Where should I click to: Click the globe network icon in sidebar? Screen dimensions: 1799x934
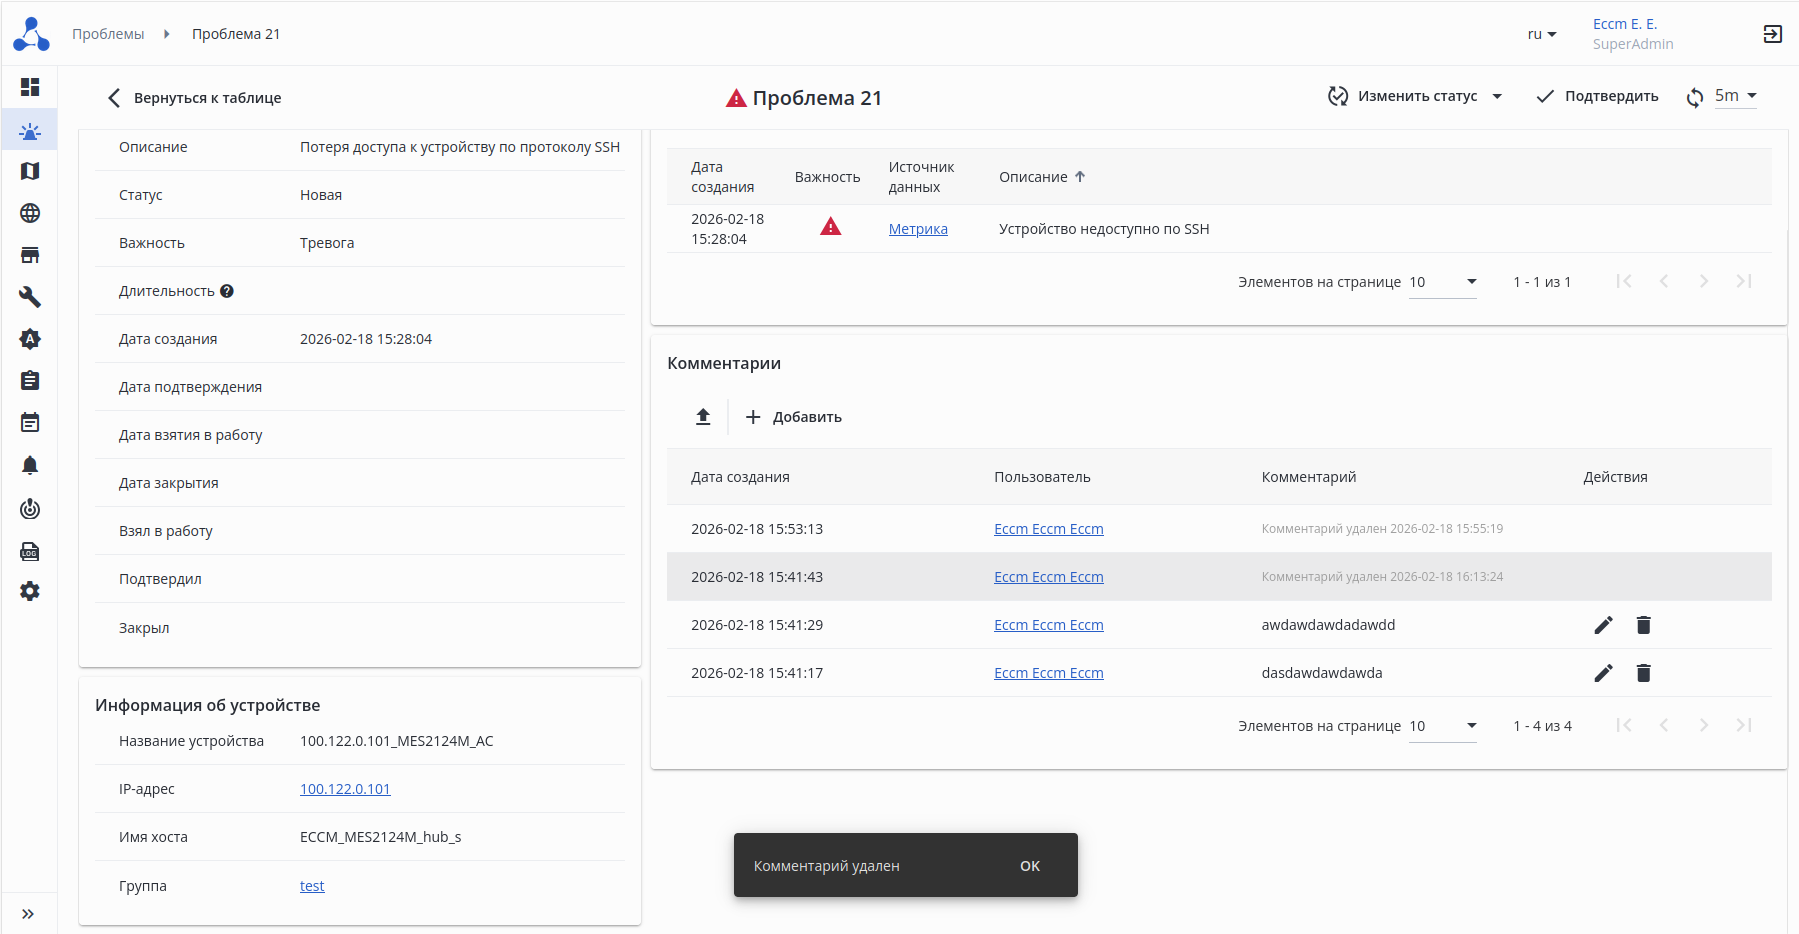tap(30, 213)
